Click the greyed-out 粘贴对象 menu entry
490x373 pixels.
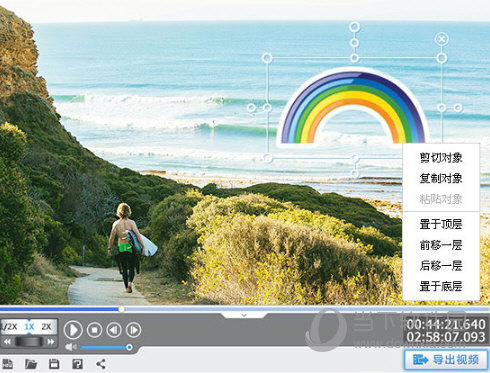pyautogui.click(x=441, y=199)
